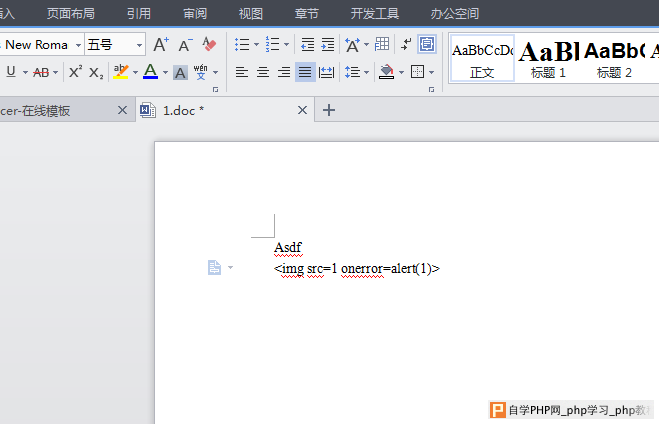Image resolution: width=659 pixels, height=424 pixels.
Task: Expand bullet list style dropdown arrow
Action: click(256, 45)
